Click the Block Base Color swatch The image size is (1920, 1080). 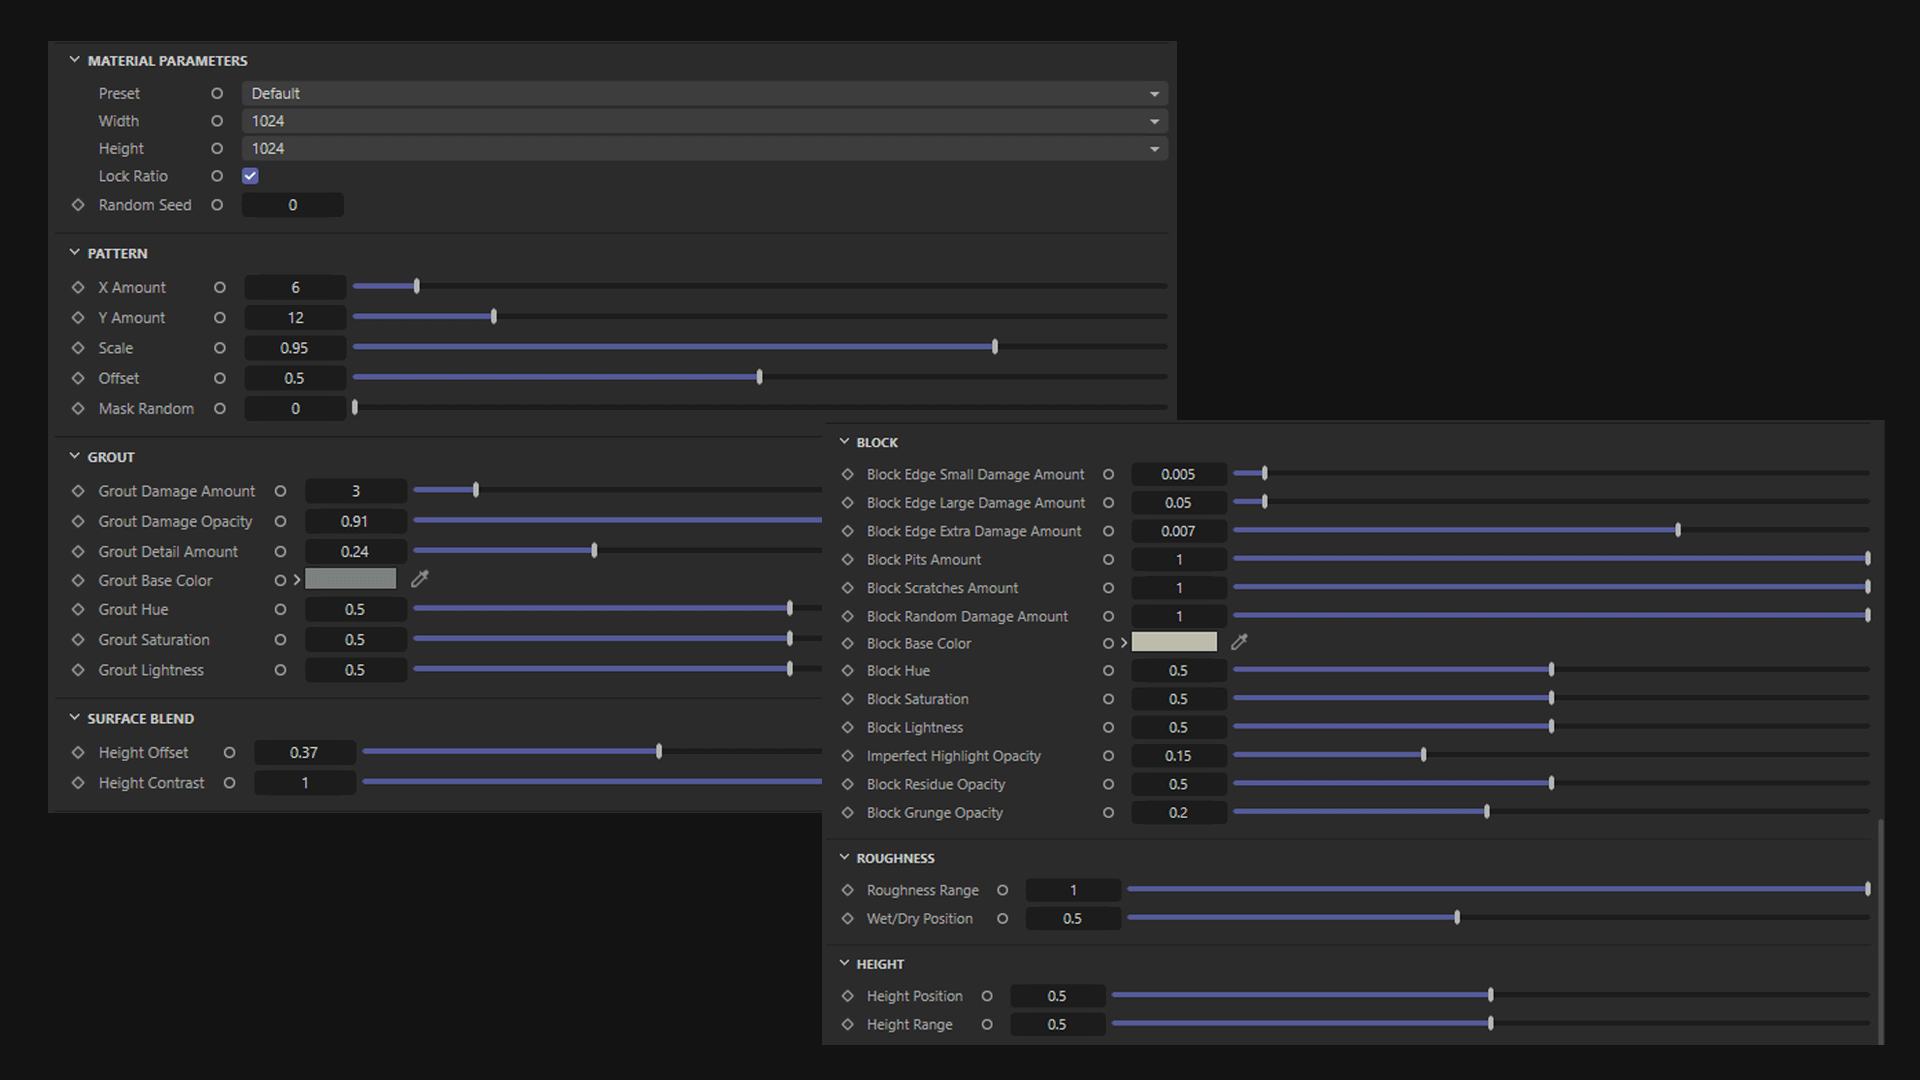(x=1174, y=642)
